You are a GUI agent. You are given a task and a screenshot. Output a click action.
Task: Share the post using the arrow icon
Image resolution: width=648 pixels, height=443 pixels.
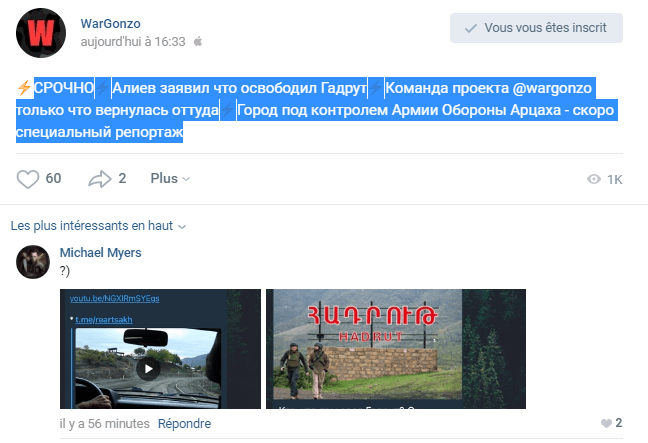[x=99, y=179]
